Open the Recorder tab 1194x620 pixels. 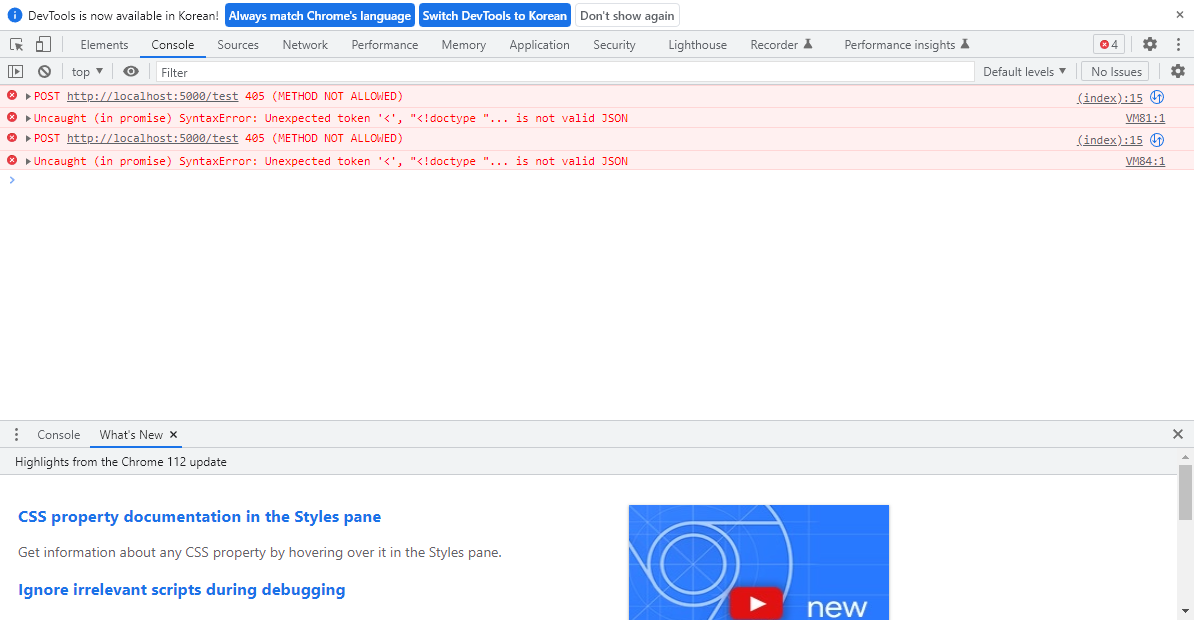(x=781, y=45)
